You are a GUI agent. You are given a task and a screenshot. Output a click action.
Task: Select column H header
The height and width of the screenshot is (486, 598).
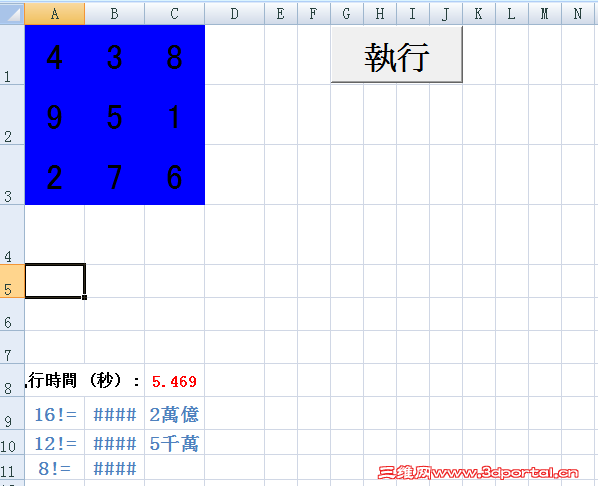coord(380,14)
